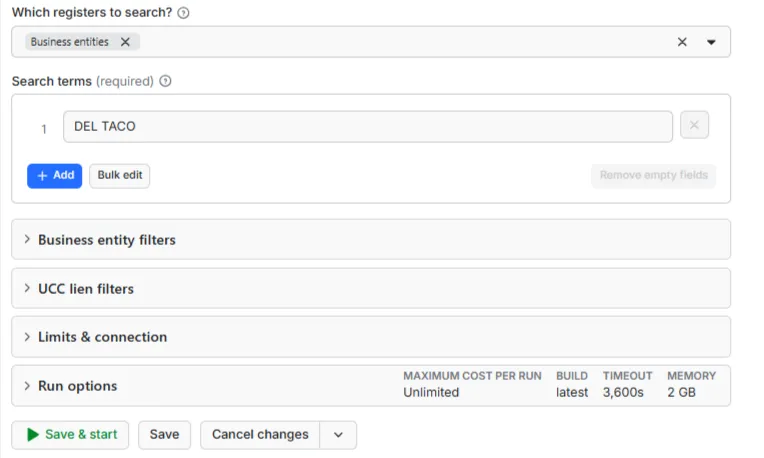Expand Limits & connection section
764x458 pixels.
pyautogui.click(x=371, y=337)
